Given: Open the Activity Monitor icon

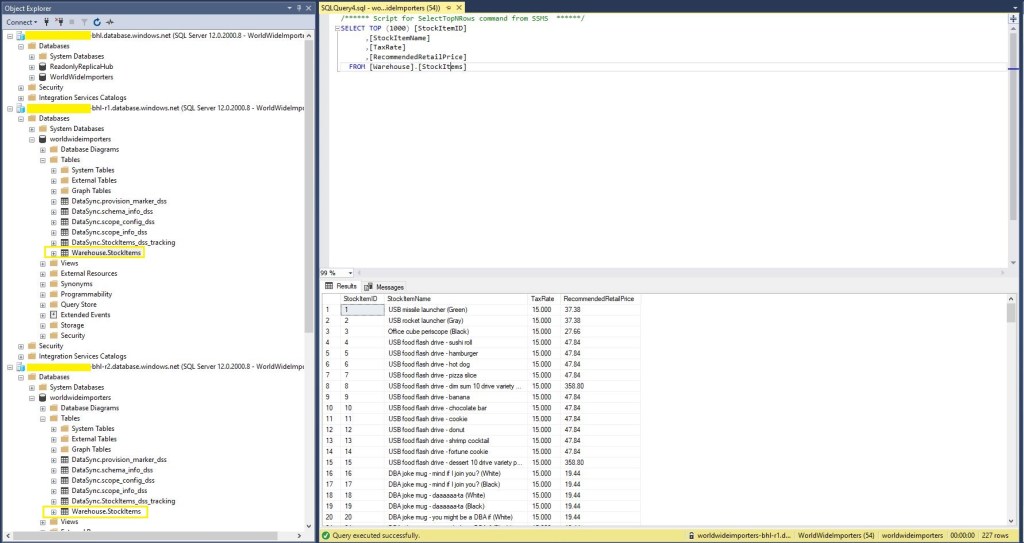Looking at the screenshot, I should tap(108, 21).
